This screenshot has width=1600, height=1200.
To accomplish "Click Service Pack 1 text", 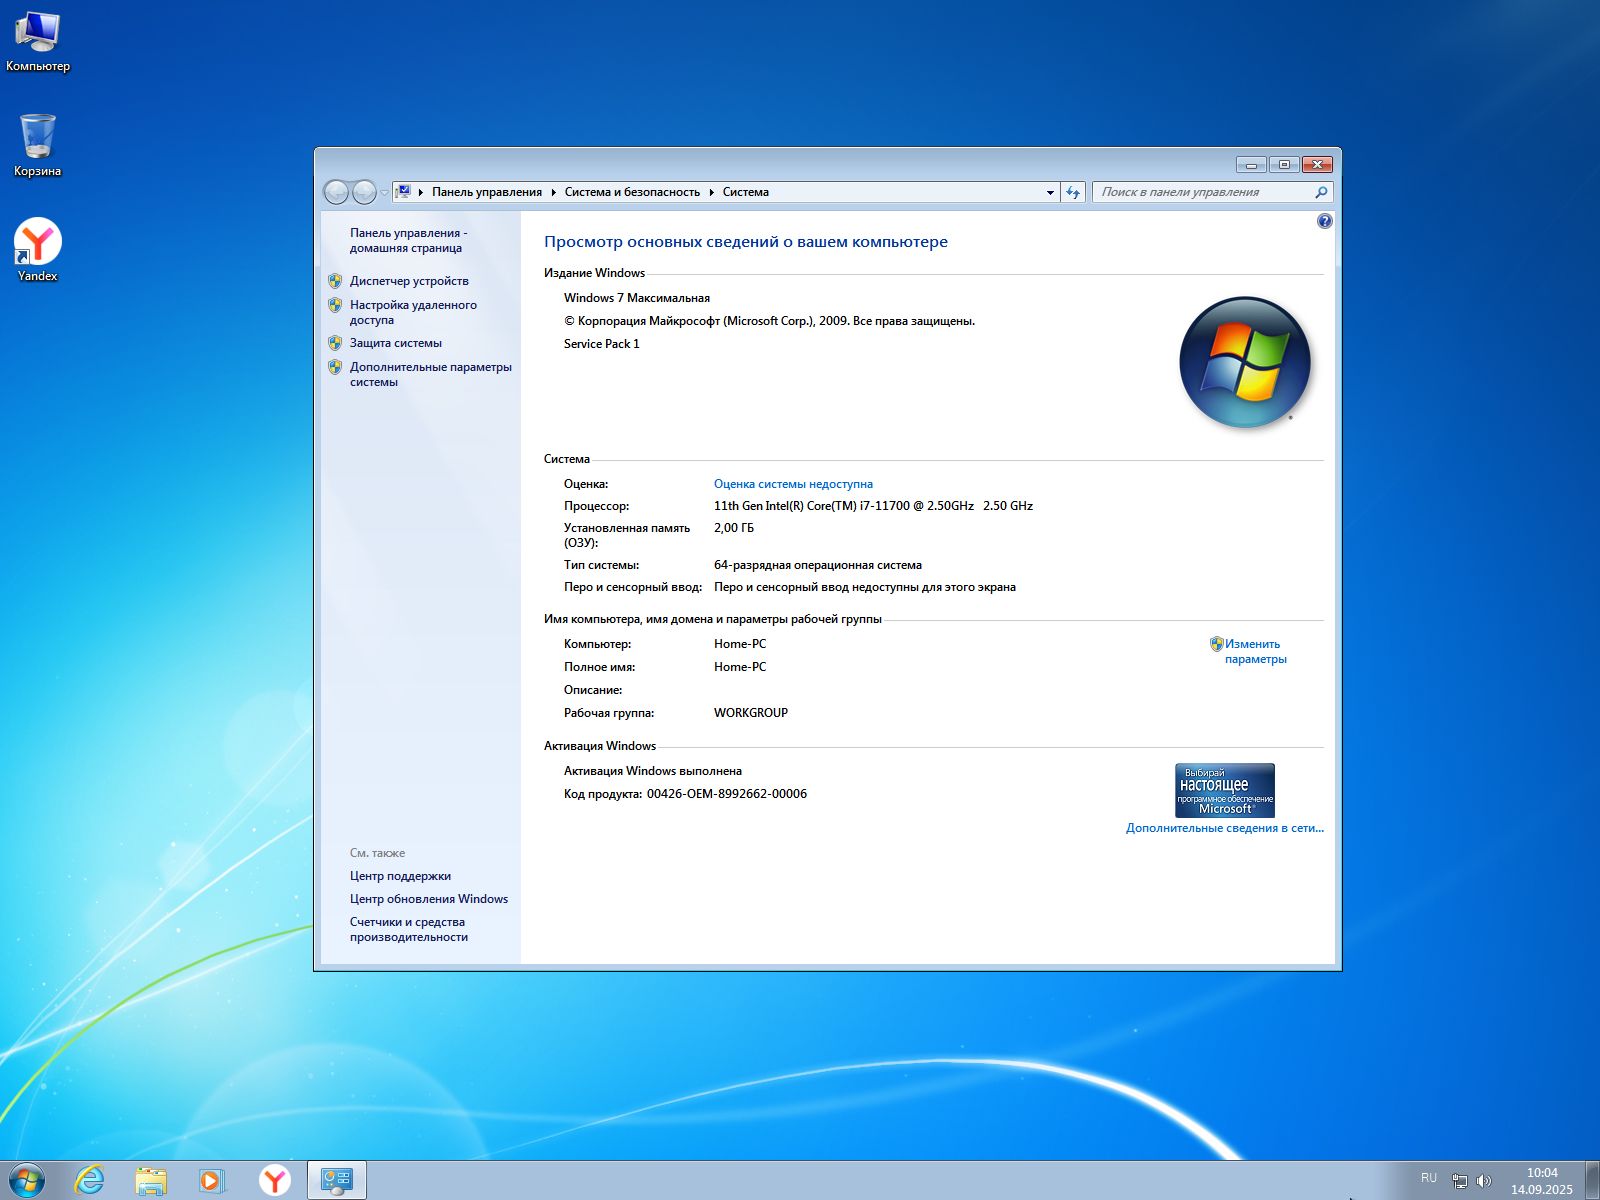I will pos(601,344).
